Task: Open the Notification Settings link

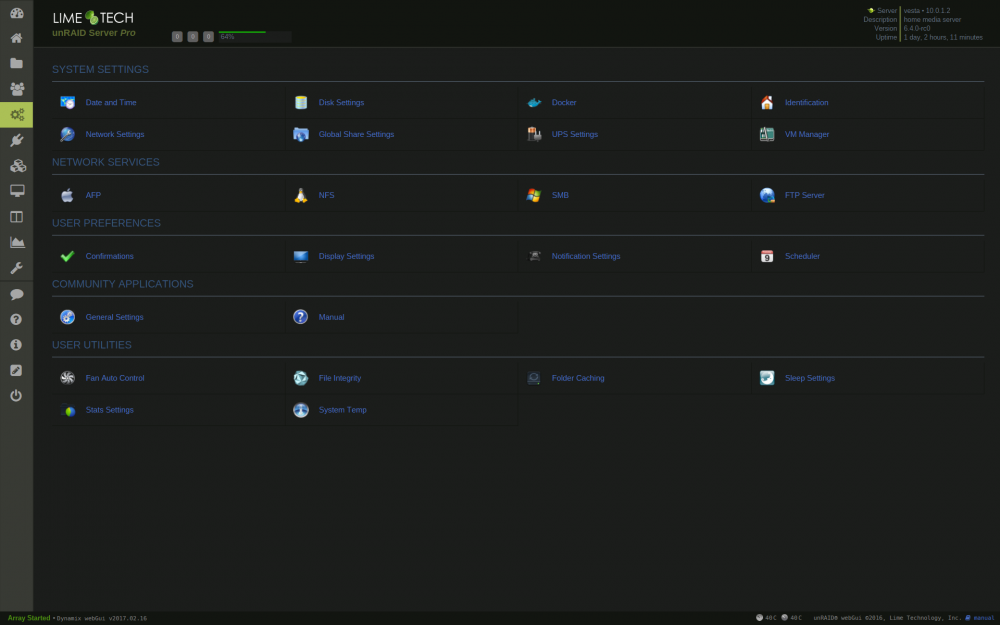Action: coord(585,256)
